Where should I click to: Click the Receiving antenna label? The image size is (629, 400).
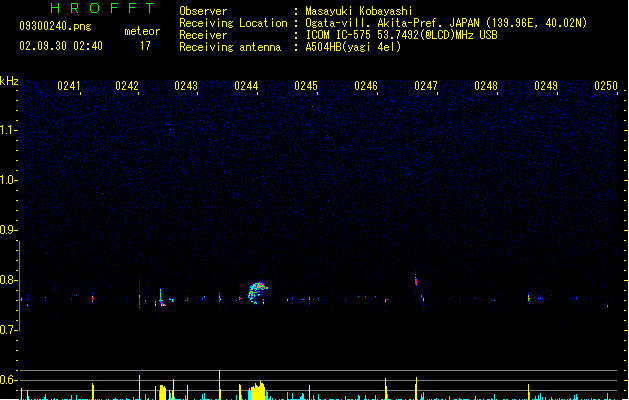pos(230,47)
